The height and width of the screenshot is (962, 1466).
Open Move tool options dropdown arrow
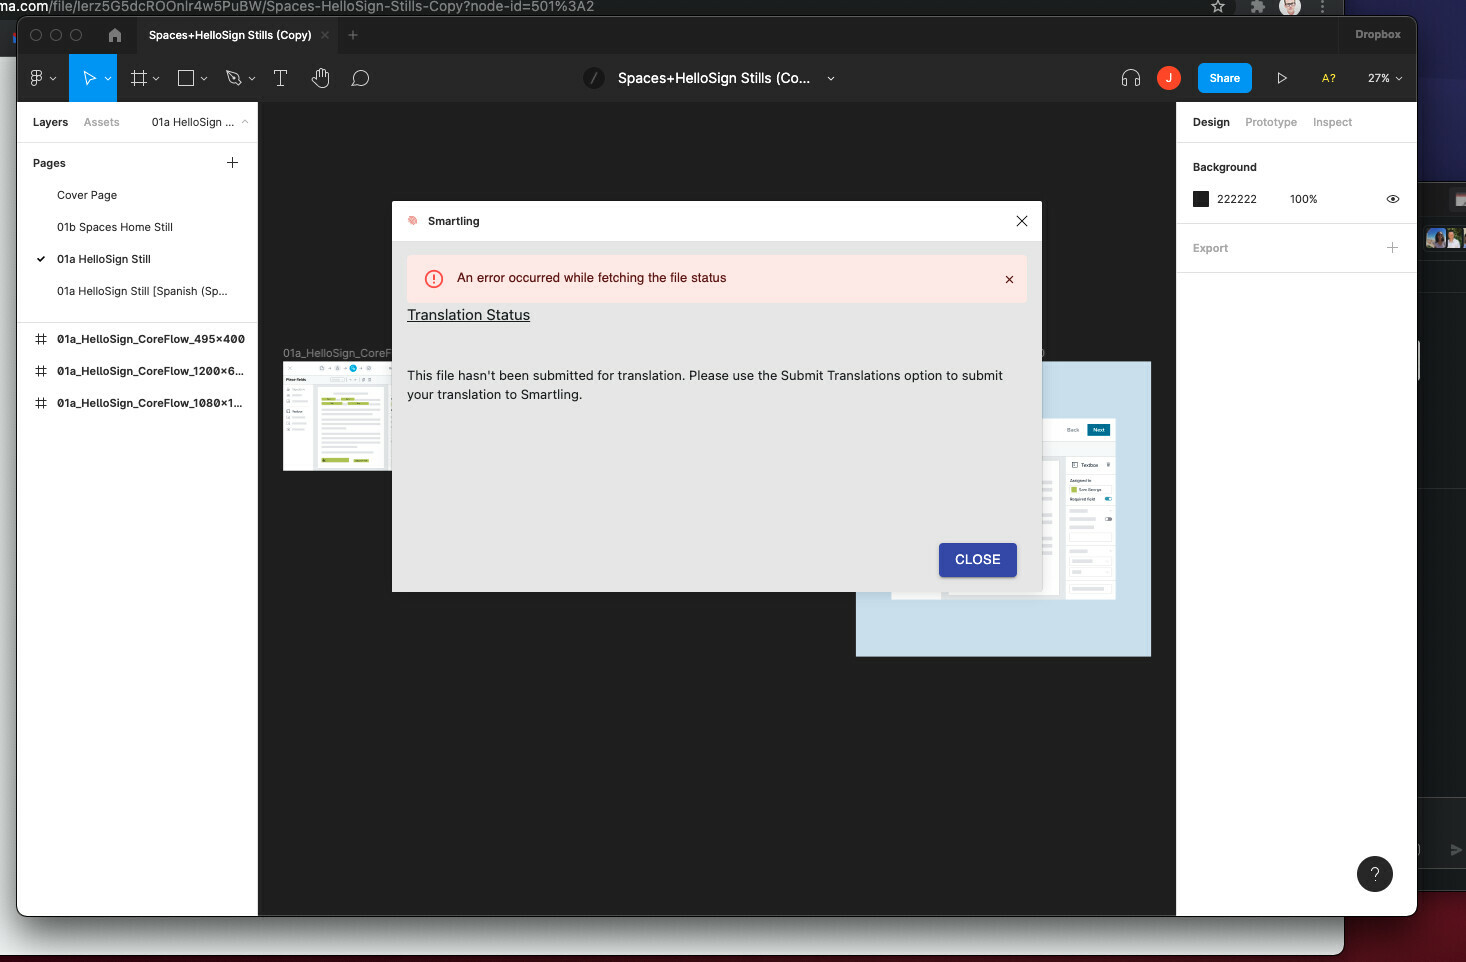[x=108, y=78]
